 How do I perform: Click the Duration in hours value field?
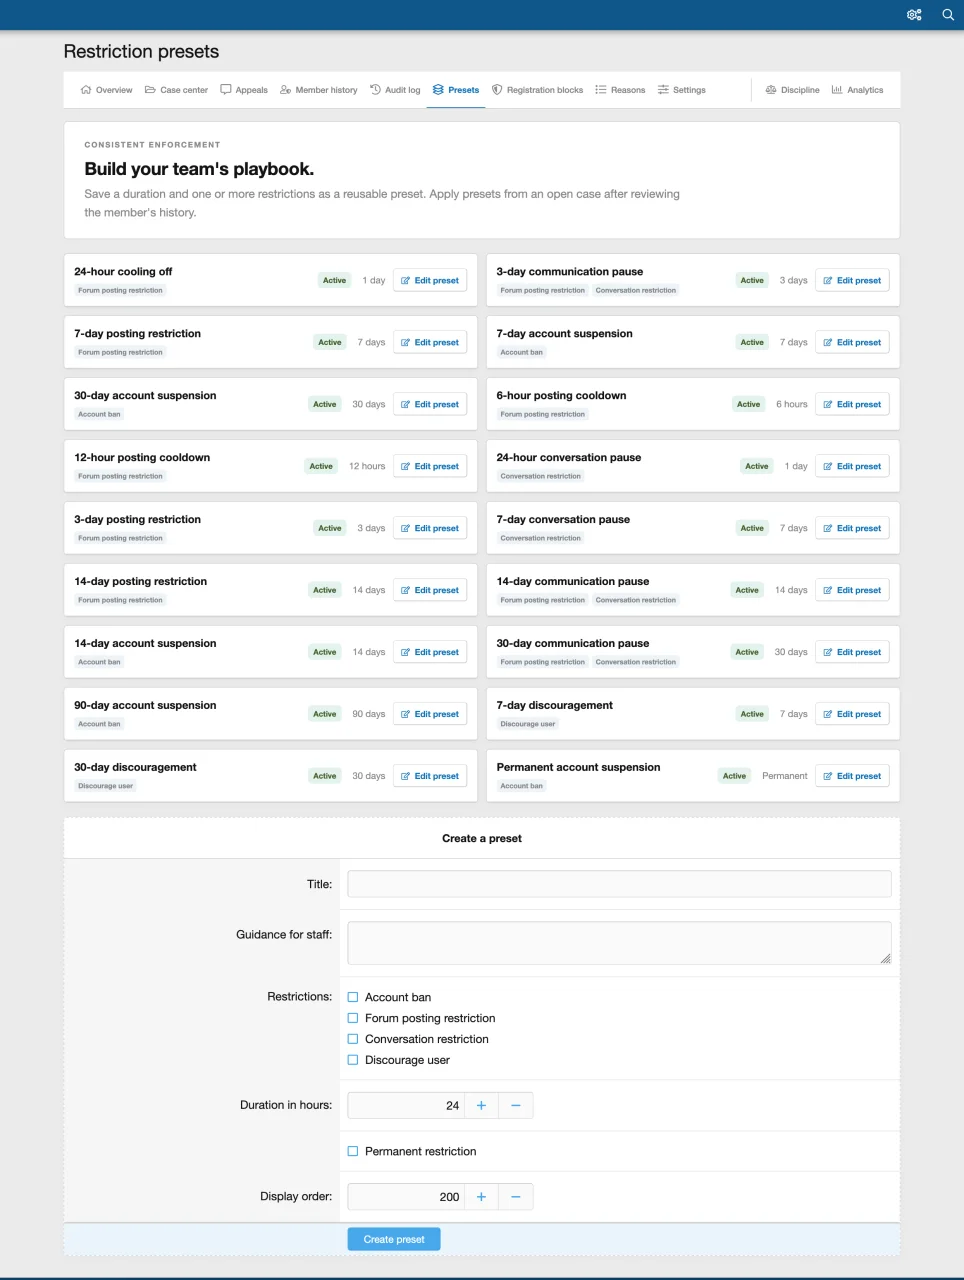405,1105
